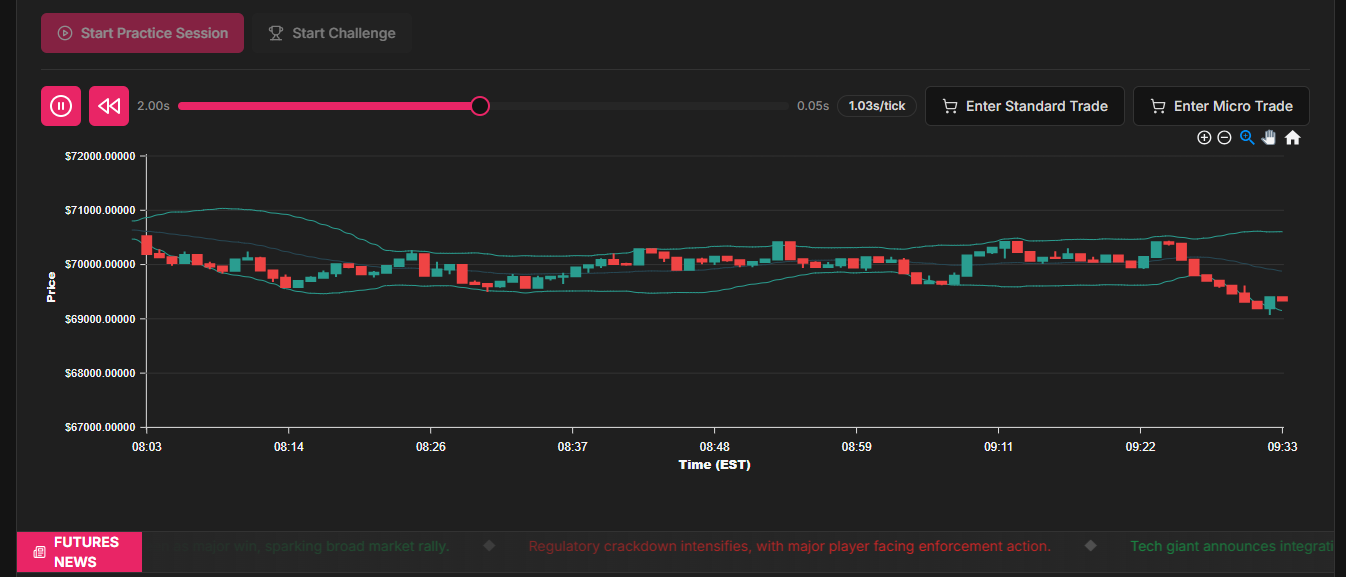Click the trophy icon on Start Challenge
This screenshot has height=577, width=1346.
tap(276, 33)
